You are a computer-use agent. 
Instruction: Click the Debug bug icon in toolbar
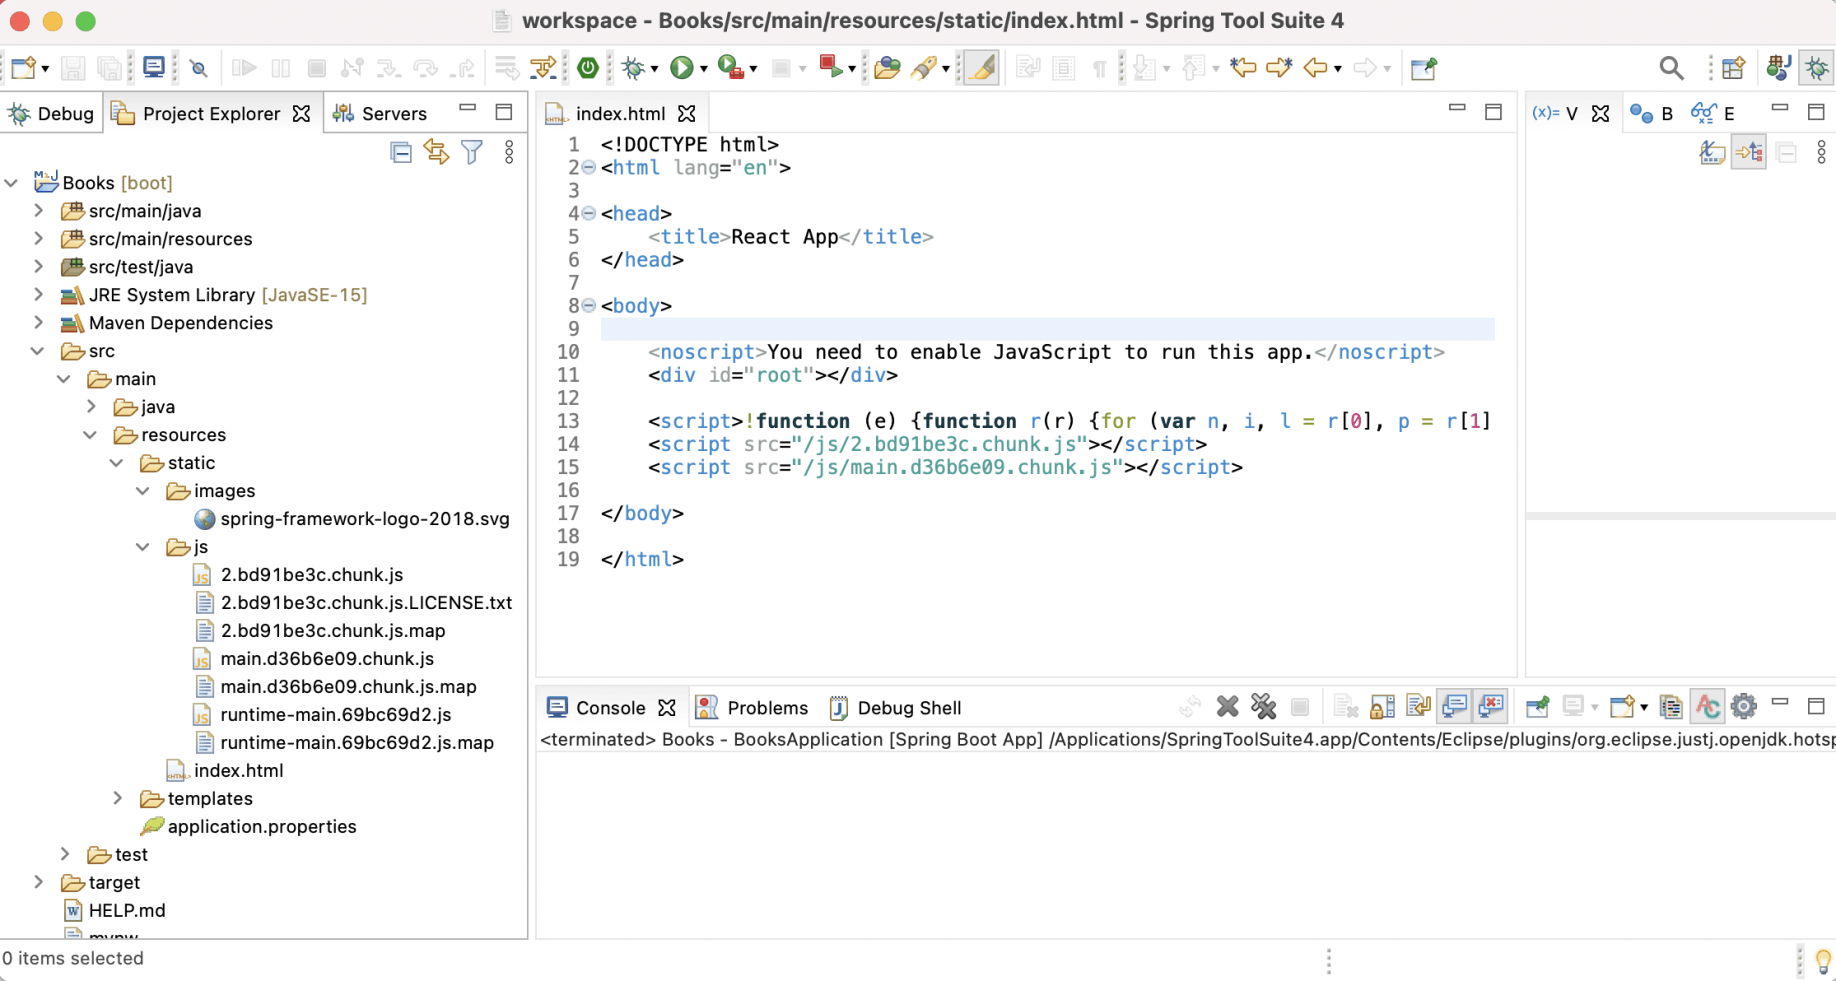(632, 68)
